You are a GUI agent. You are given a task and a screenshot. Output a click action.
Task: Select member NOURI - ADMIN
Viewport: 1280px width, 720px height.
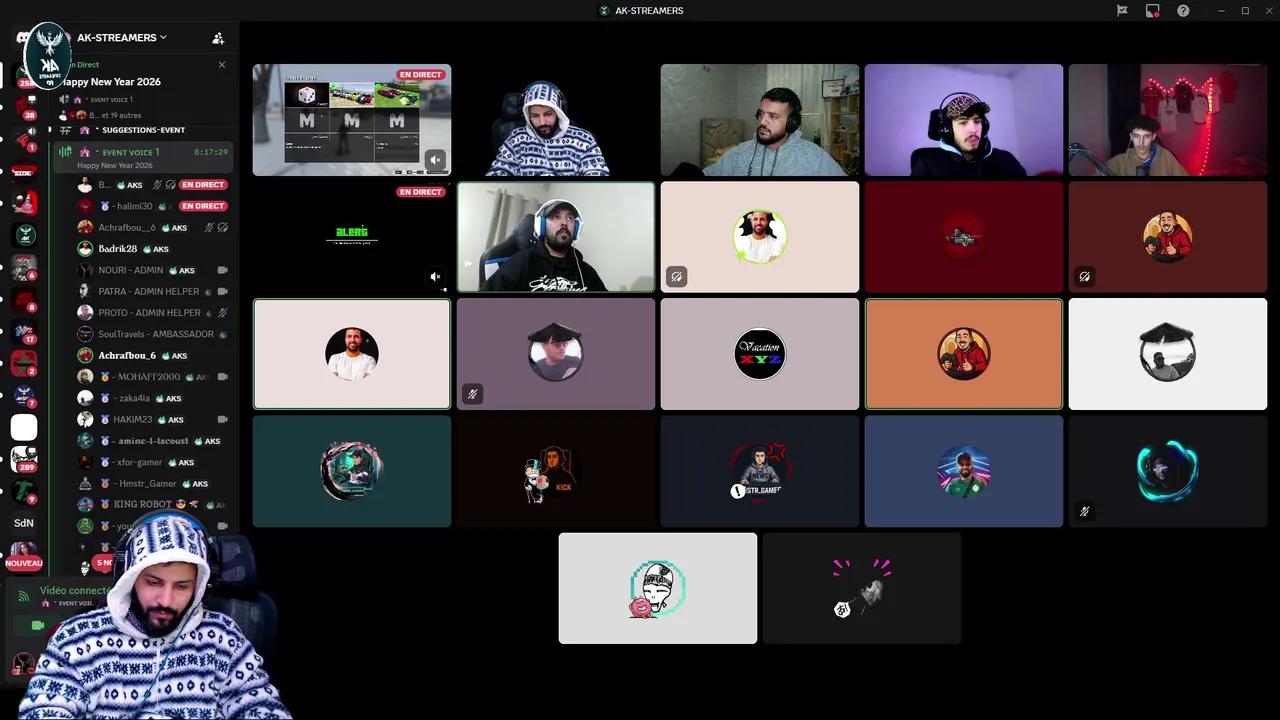(152, 270)
